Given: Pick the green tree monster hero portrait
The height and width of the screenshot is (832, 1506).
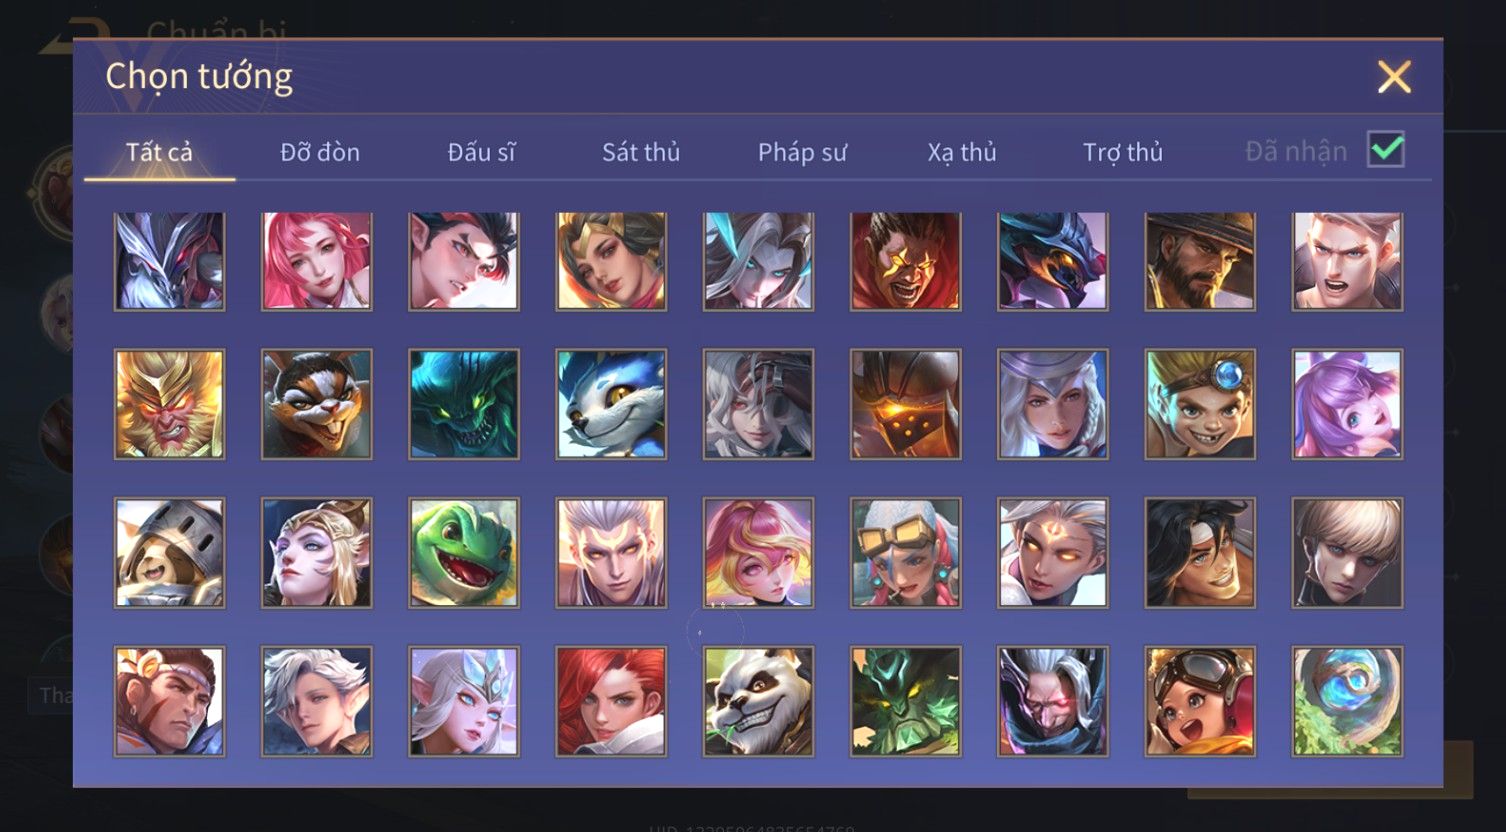Looking at the screenshot, I should pos(905,701).
